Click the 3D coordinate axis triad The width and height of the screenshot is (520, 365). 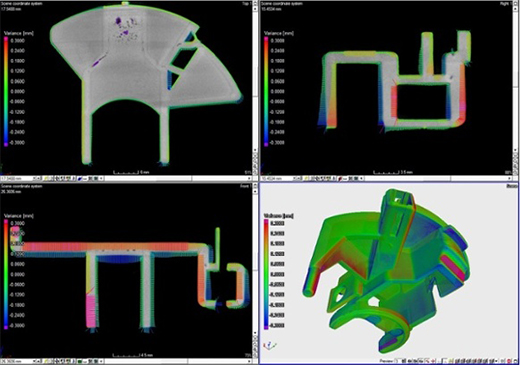click(x=269, y=346)
